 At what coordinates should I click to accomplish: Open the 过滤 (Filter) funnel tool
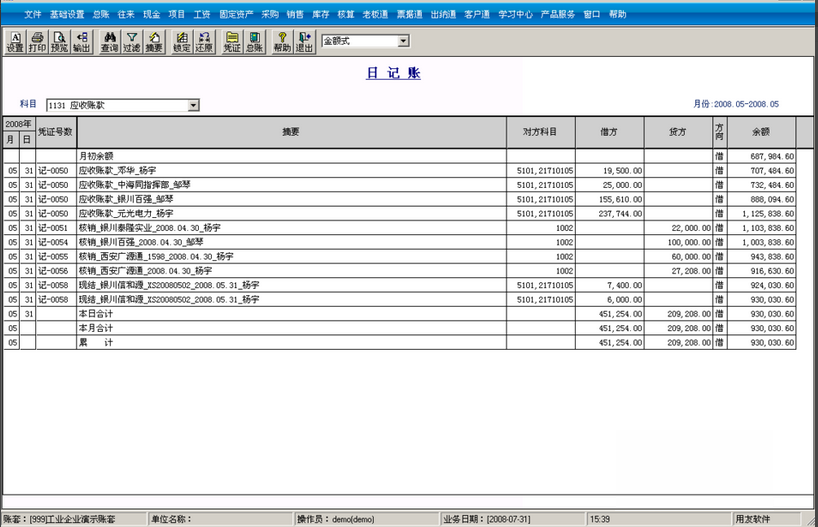(131, 41)
